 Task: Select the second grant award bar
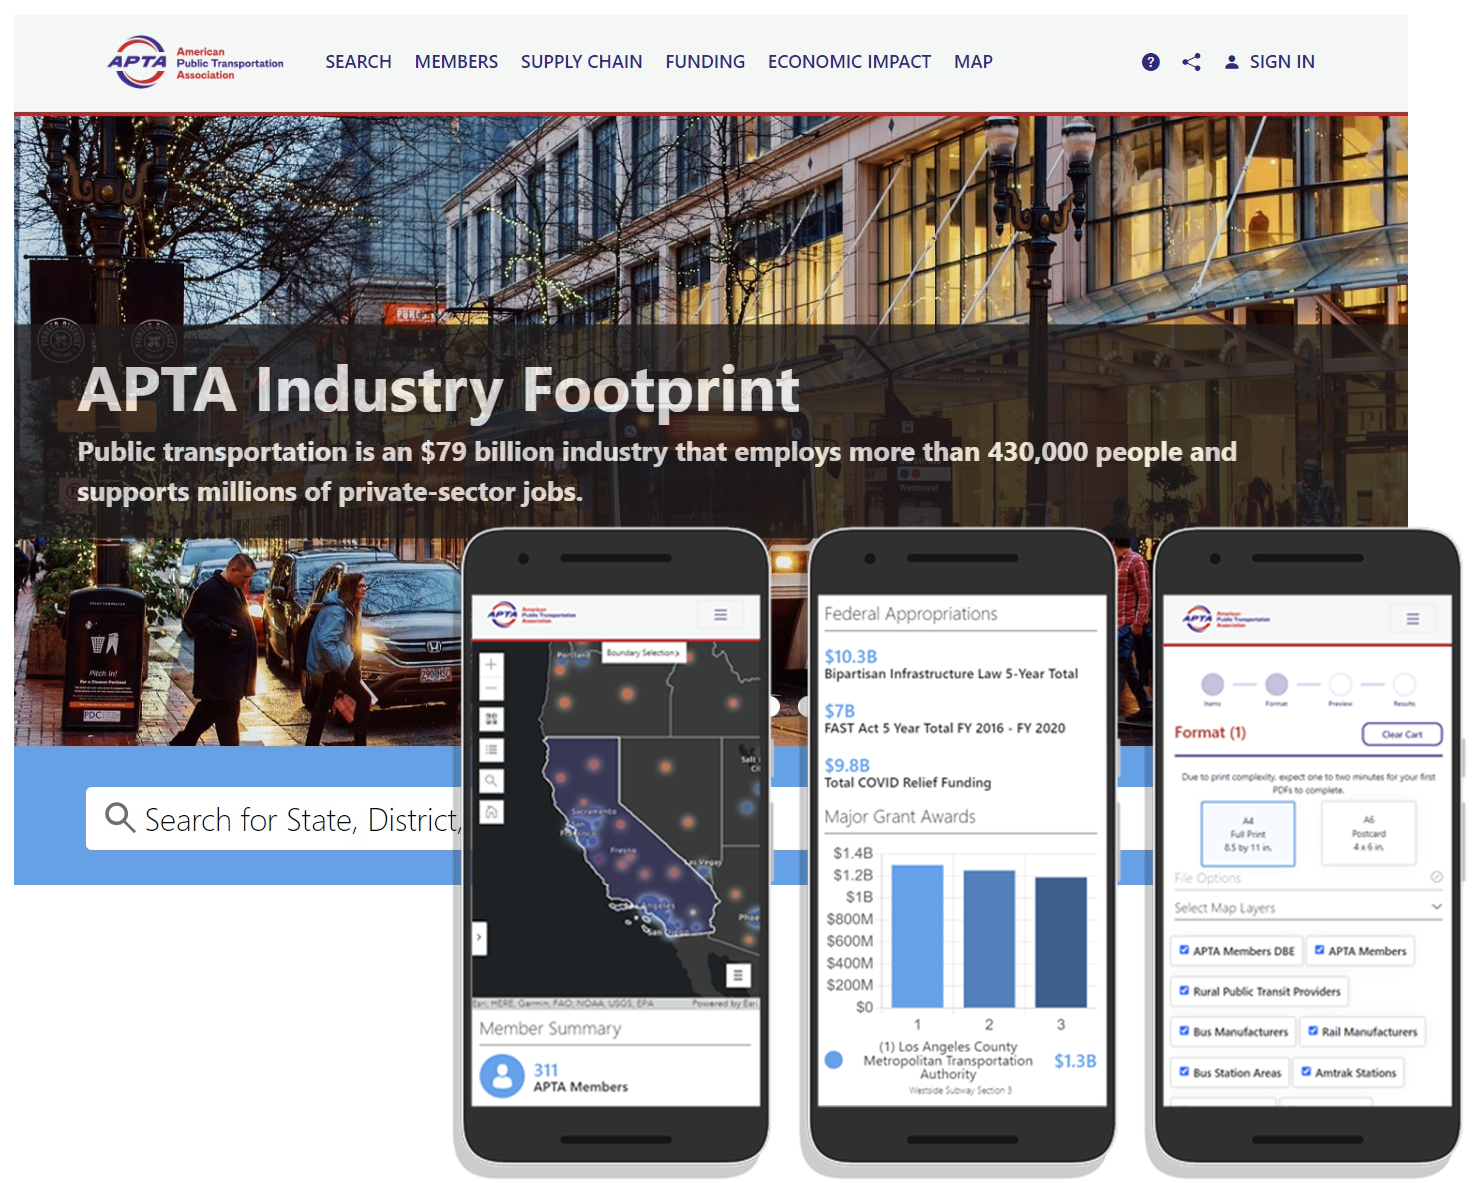pyautogui.click(x=989, y=939)
